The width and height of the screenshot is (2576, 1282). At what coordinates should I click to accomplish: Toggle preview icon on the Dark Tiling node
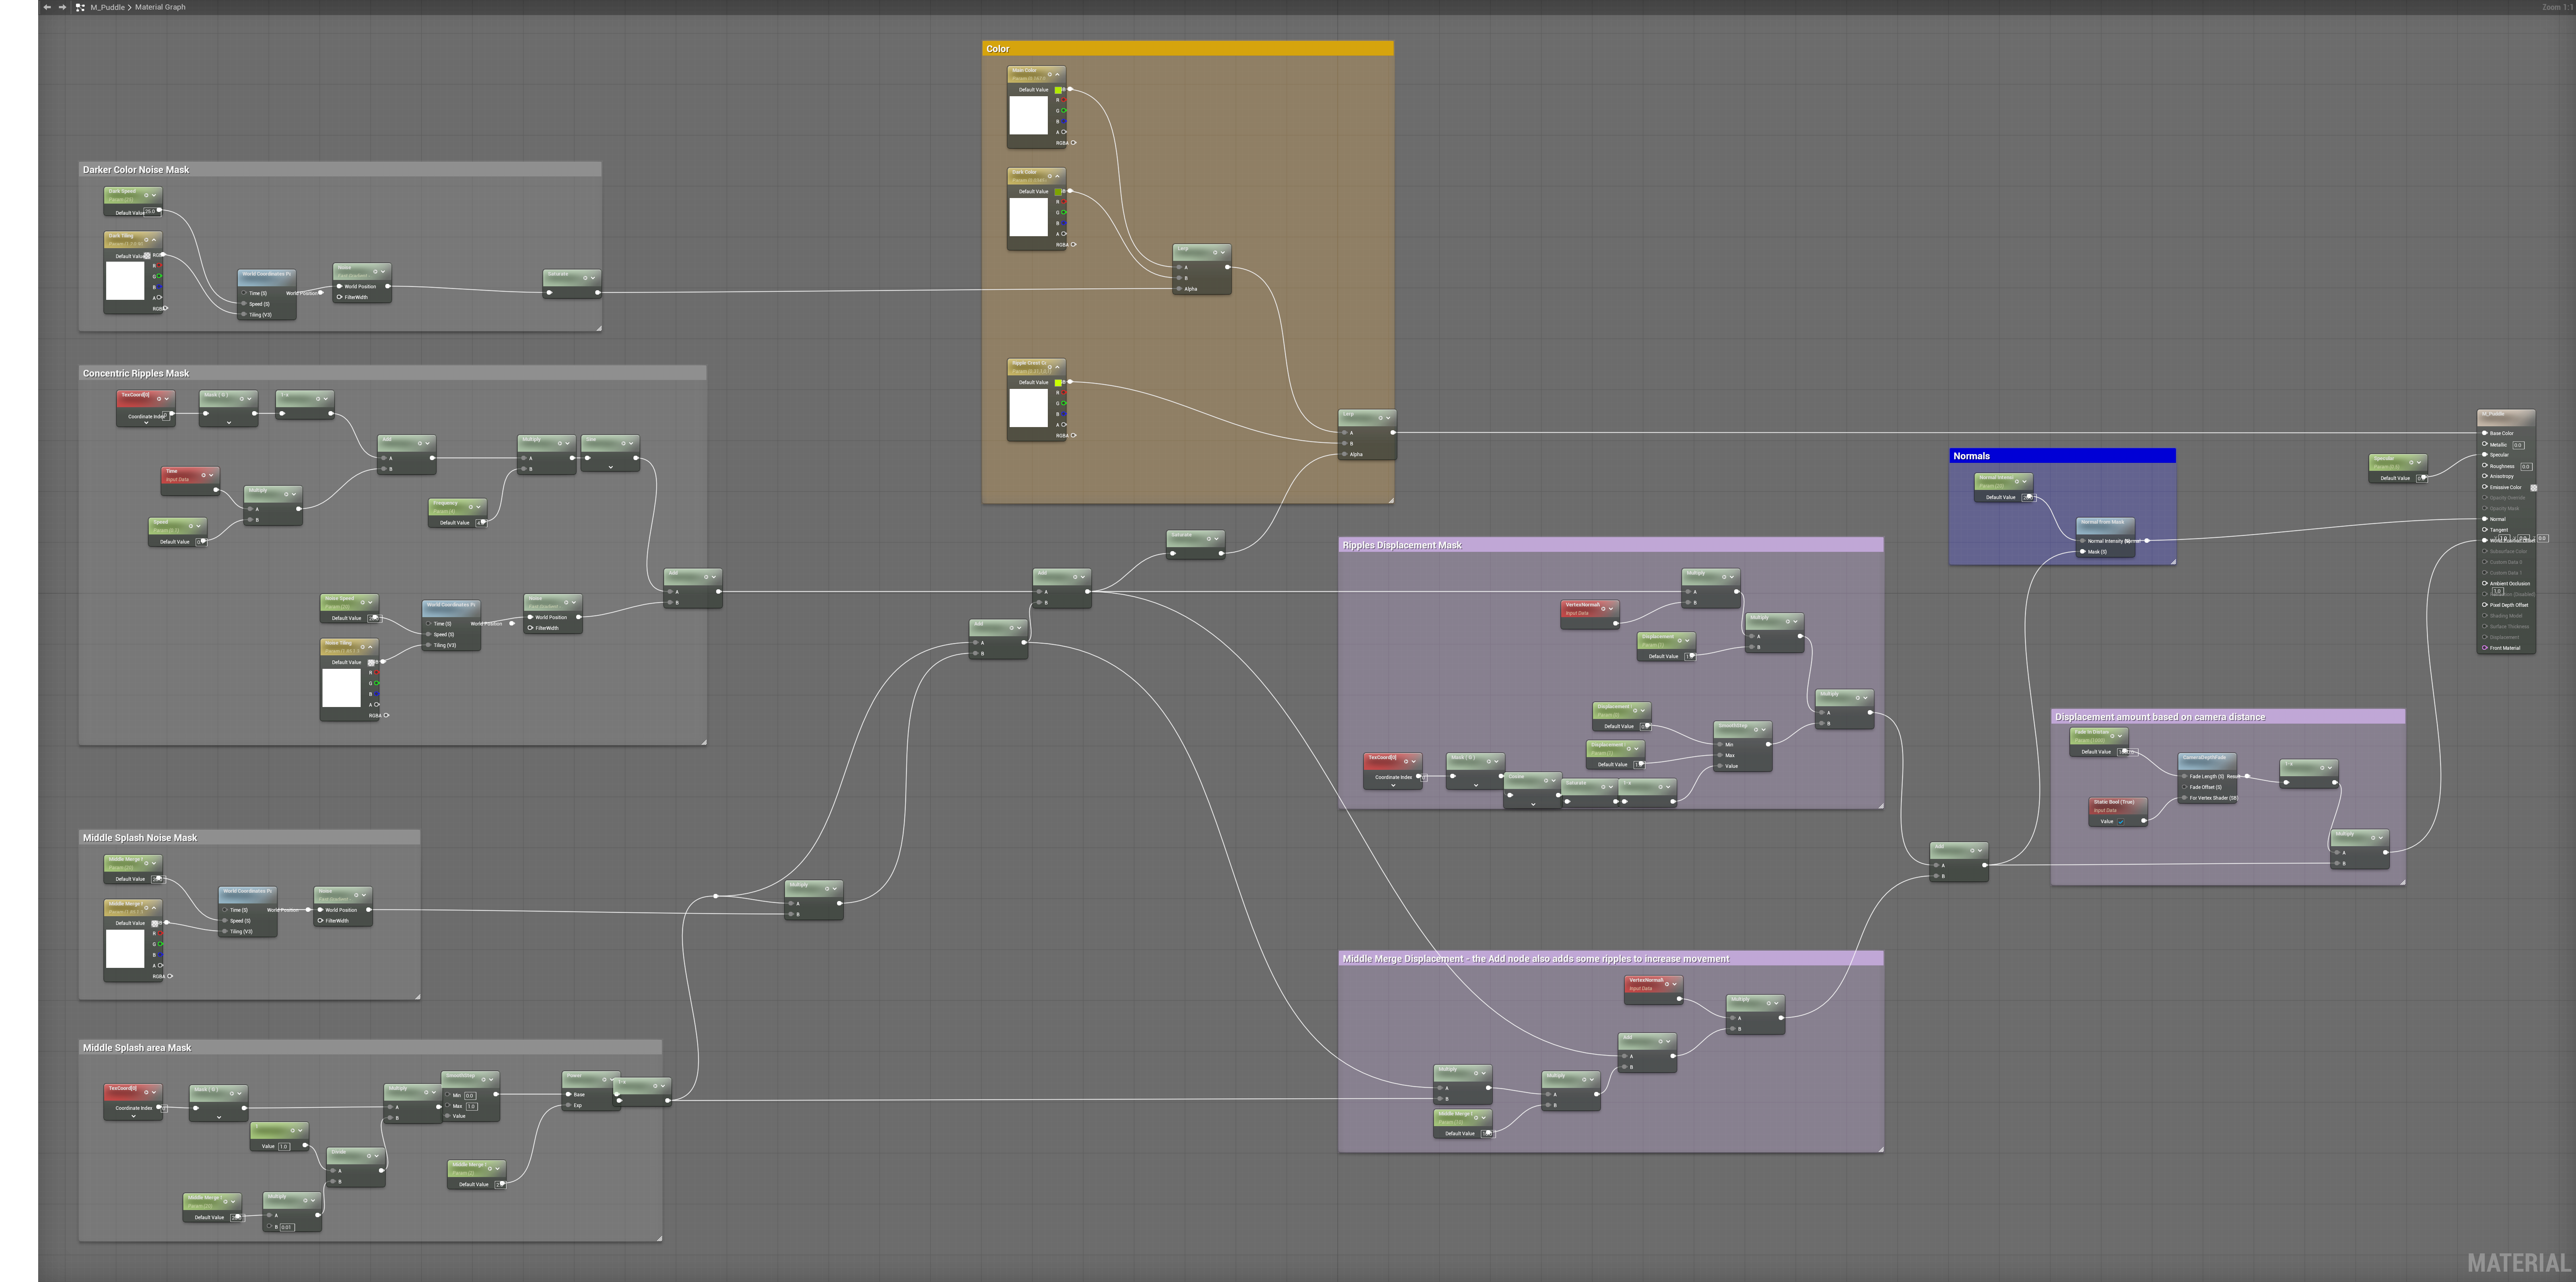(146, 240)
